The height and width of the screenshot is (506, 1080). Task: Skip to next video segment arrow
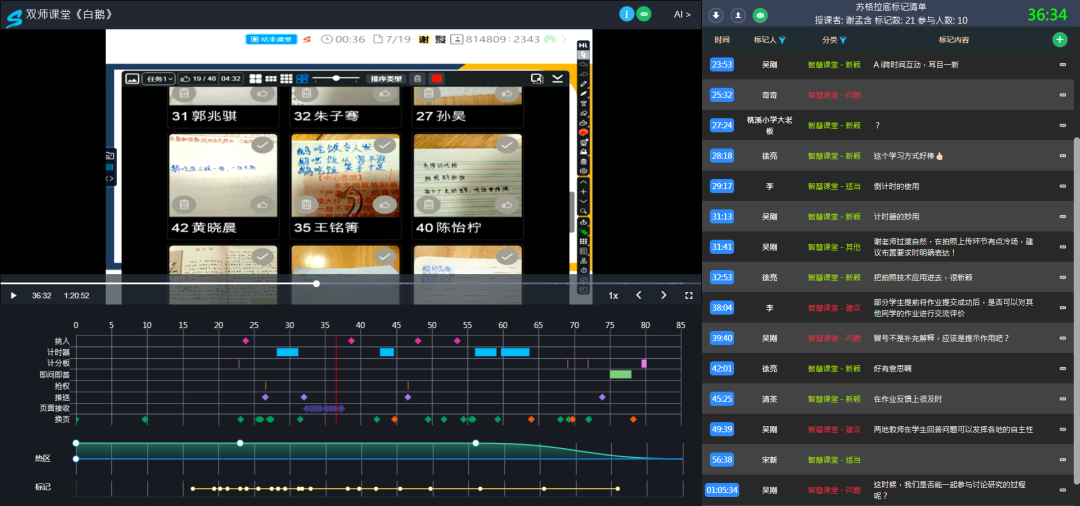(663, 296)
